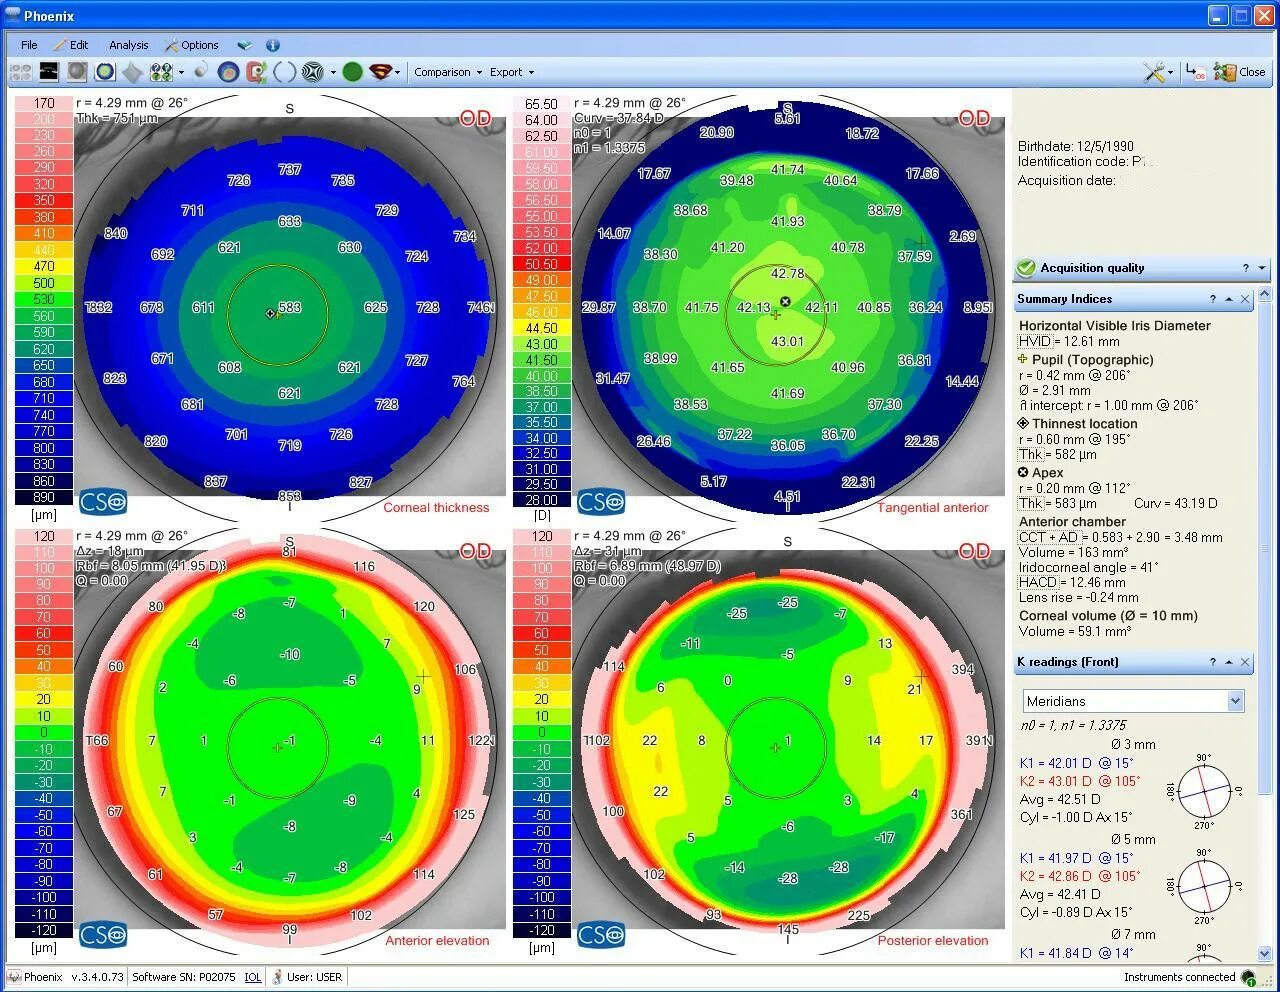Click the green circle toolbar icon
This screenshot has height=992, width=1280.
click(351, 72)
